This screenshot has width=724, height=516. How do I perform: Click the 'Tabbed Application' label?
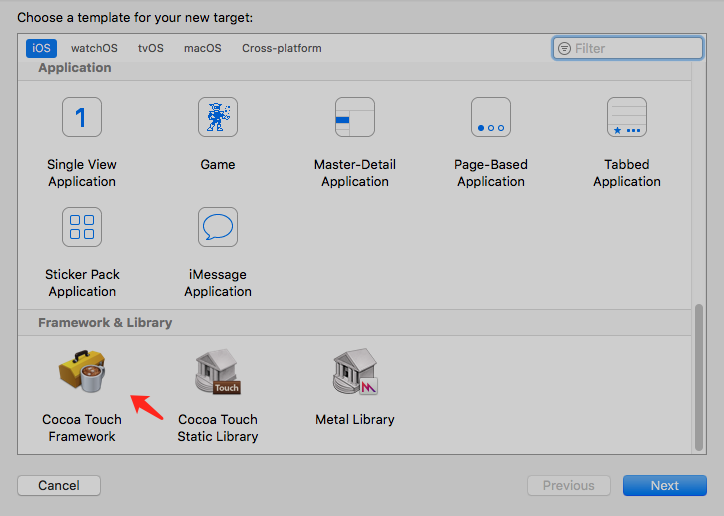click(x=627, y=173)
